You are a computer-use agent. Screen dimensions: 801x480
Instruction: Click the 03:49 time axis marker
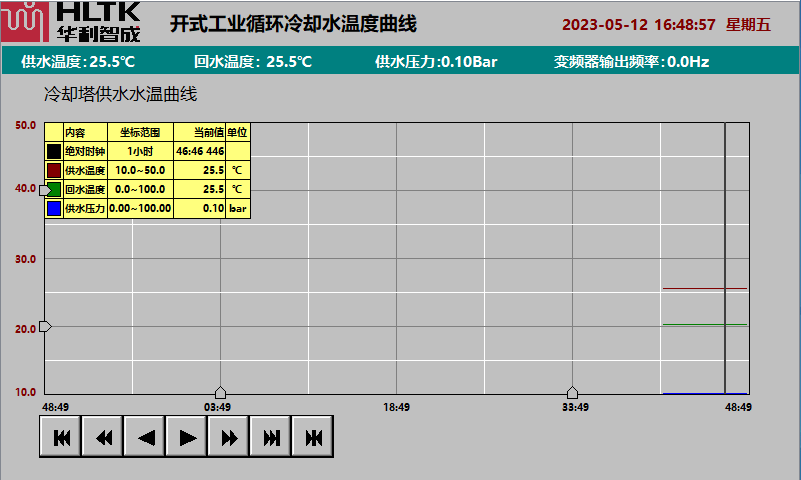[x=220, y=393]
